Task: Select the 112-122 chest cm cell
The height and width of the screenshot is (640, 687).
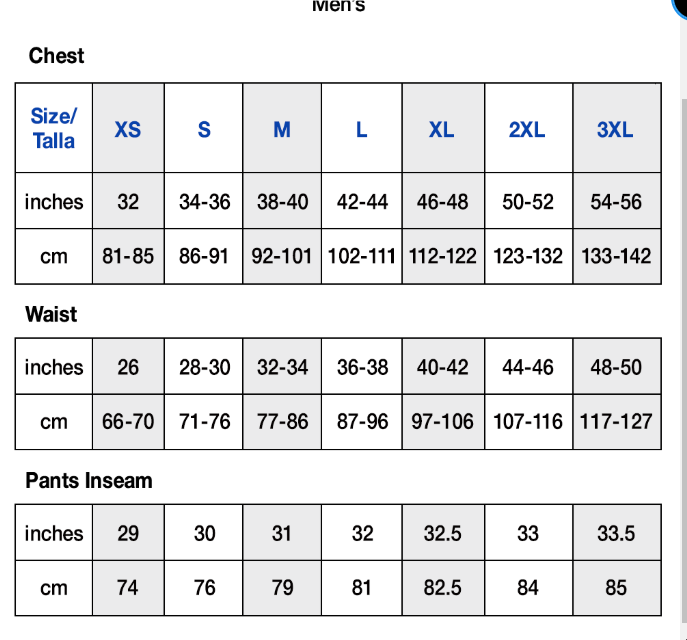Action: pyautogui.click(x=442, y=256)
